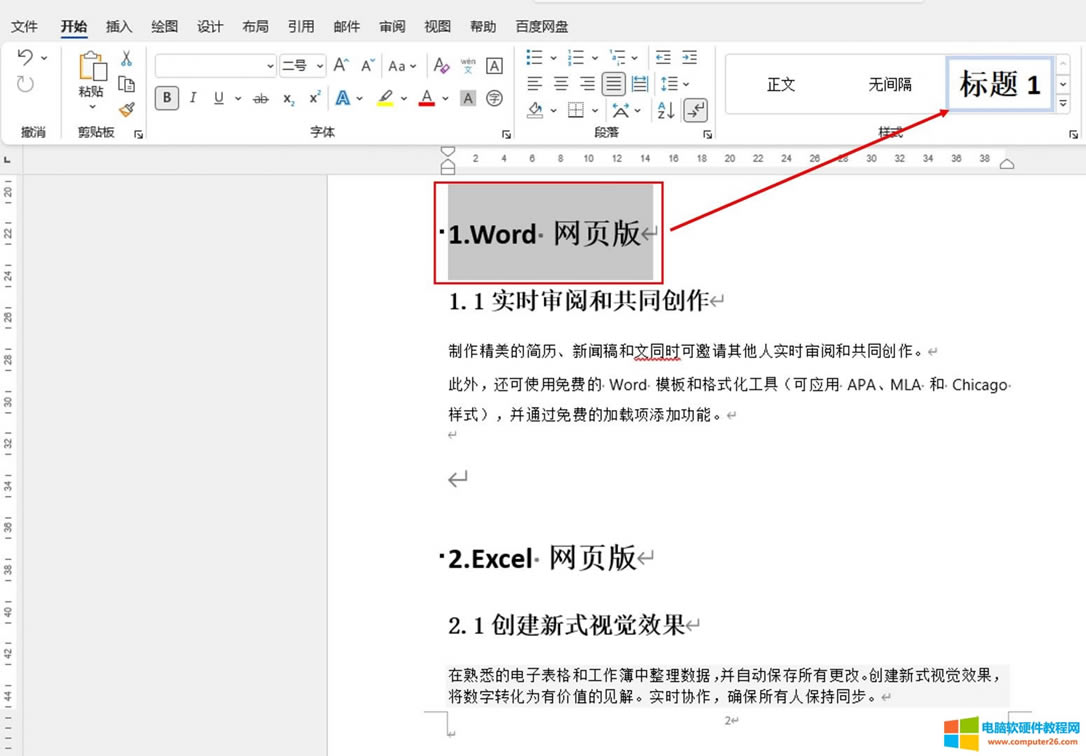
Task: Click the Undo arrow icon
Action: point(25,58)
